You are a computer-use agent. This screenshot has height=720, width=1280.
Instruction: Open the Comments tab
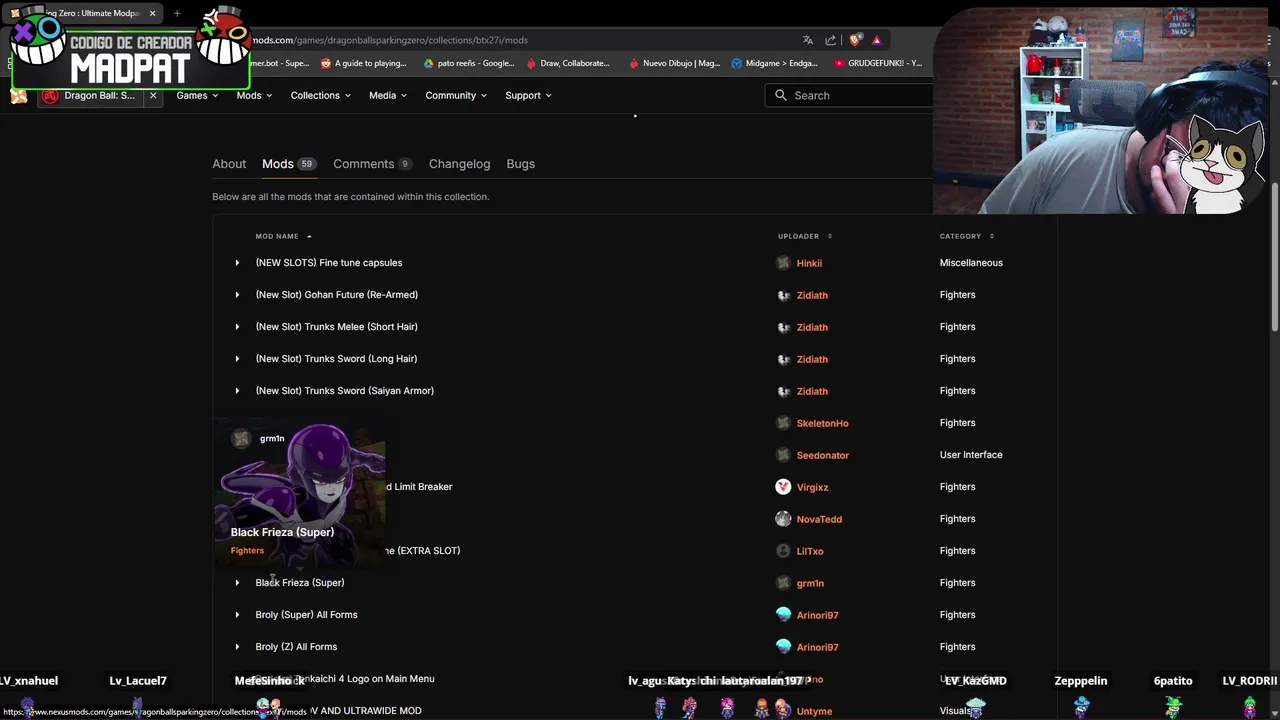tap(372, 164)
